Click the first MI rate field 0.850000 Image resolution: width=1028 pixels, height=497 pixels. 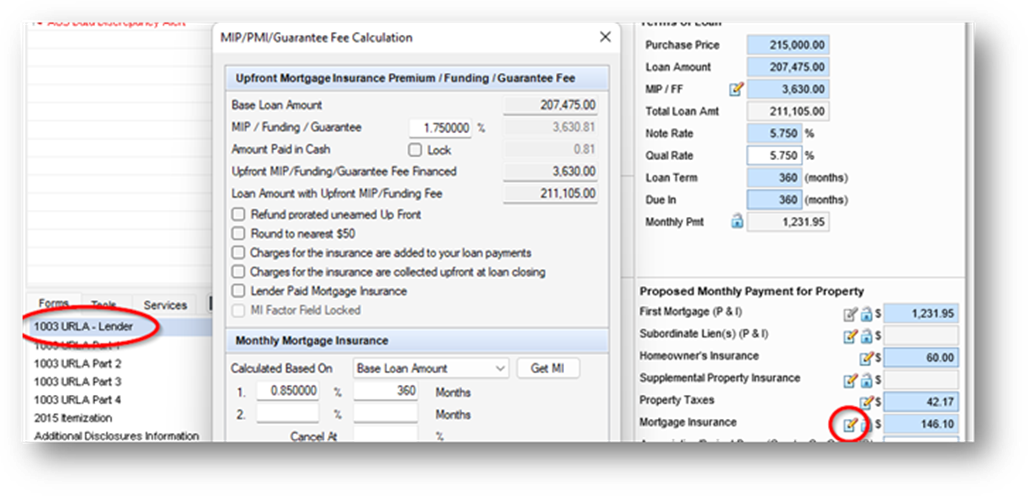(x=287, y=391)
